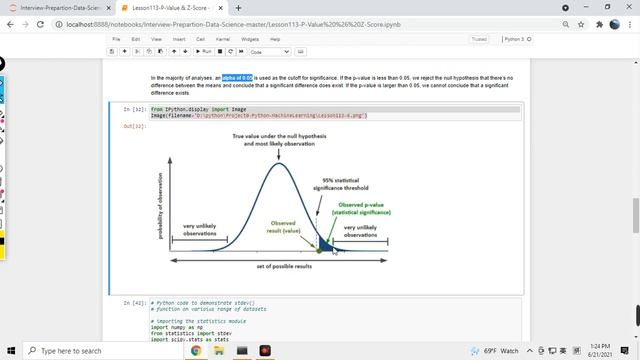
Task: Insert a cell below with plus icon
Action: tap(124, 51)
